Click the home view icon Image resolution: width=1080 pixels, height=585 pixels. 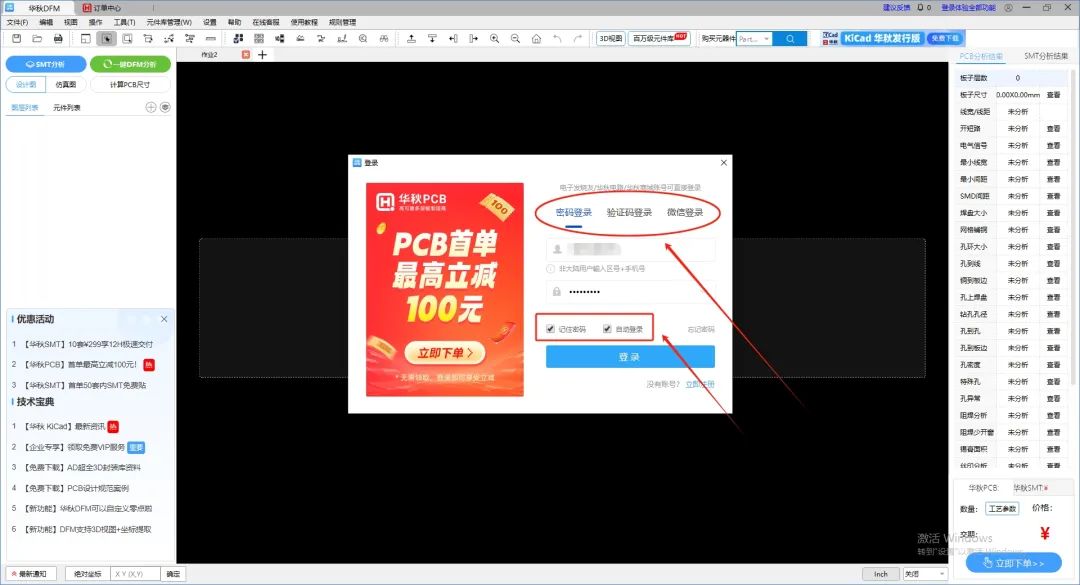(x=536, y=39)
